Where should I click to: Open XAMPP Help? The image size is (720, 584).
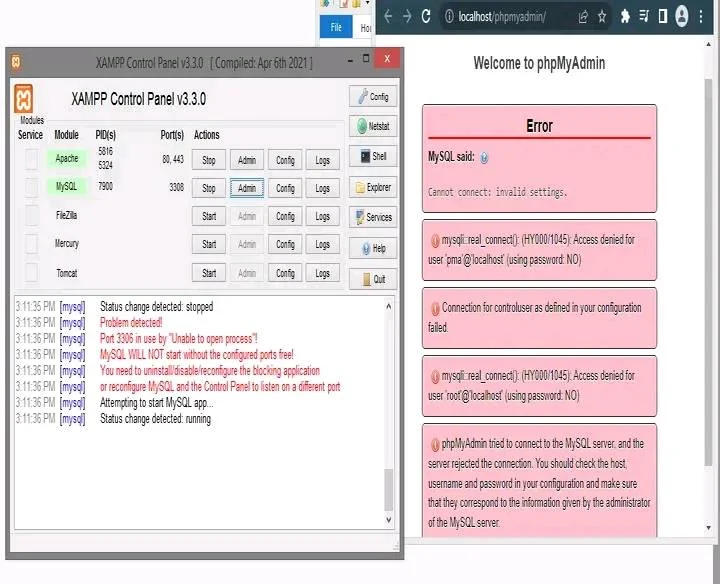[x=373, y=248]
